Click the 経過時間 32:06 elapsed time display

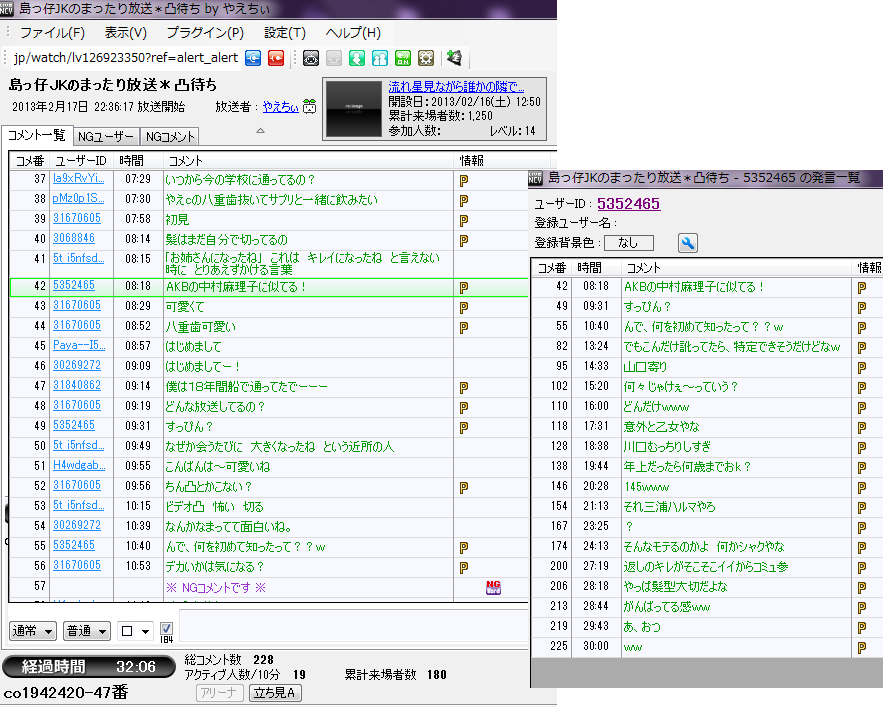click(x=89, y=667)
